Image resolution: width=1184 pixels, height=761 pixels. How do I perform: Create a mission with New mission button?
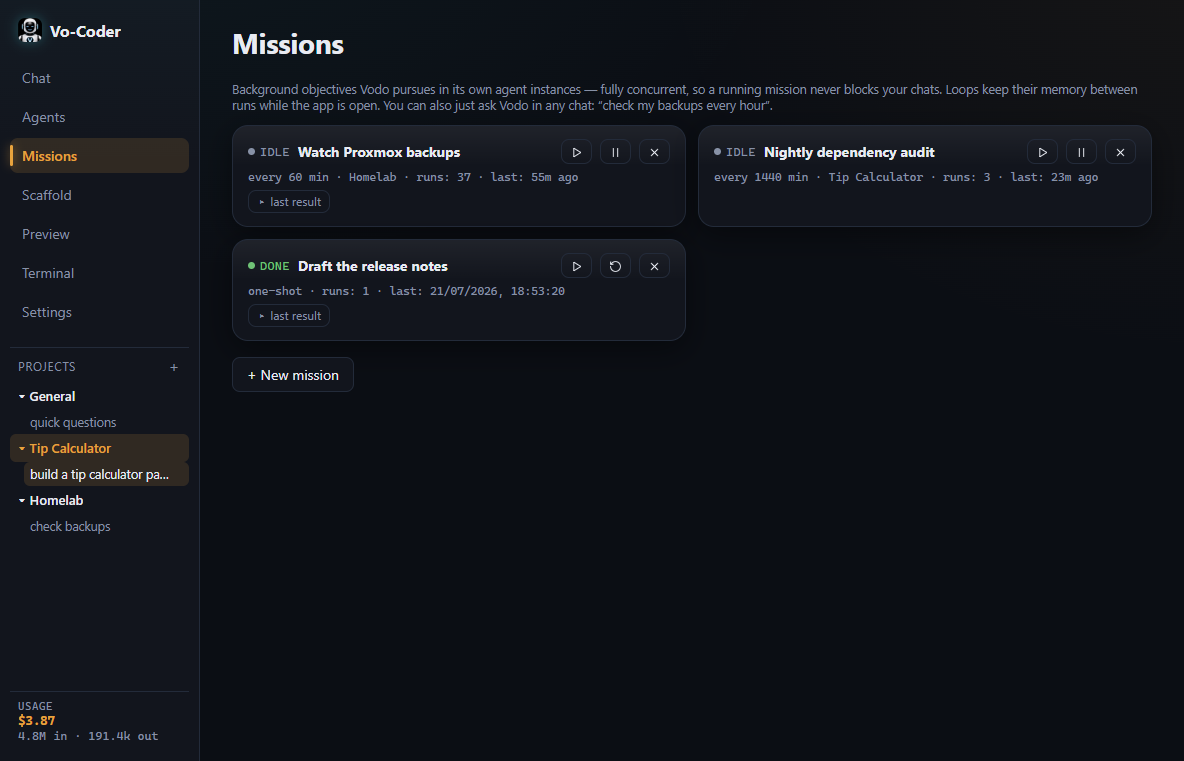(x=293, y=375)
